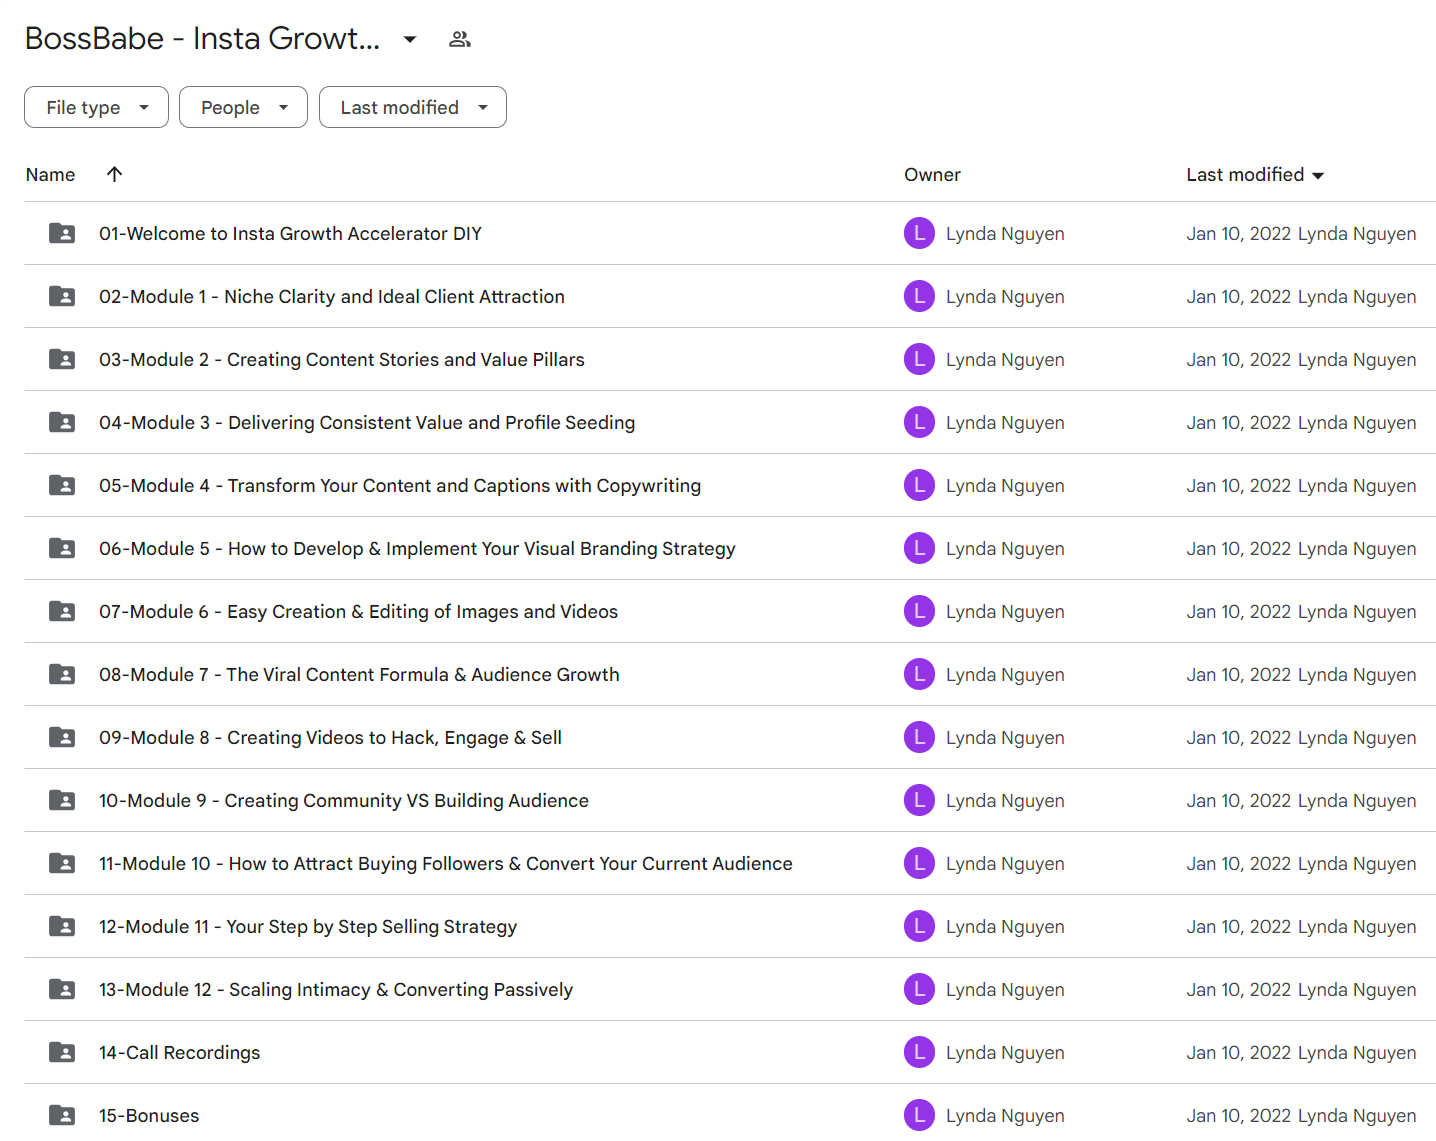Select 09-Module 8 - Creating Videos to Hack name
Viewport: 1436px width, 1141px height.
(330, 737)
